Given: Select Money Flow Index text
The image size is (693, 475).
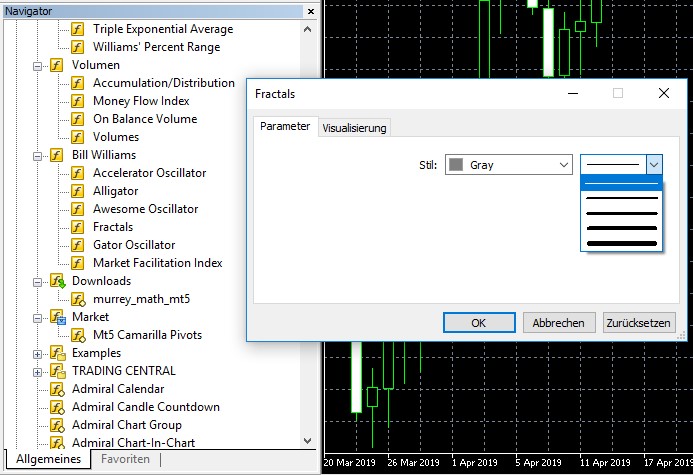Looking at the screenshot, I should tap(141, 101).
